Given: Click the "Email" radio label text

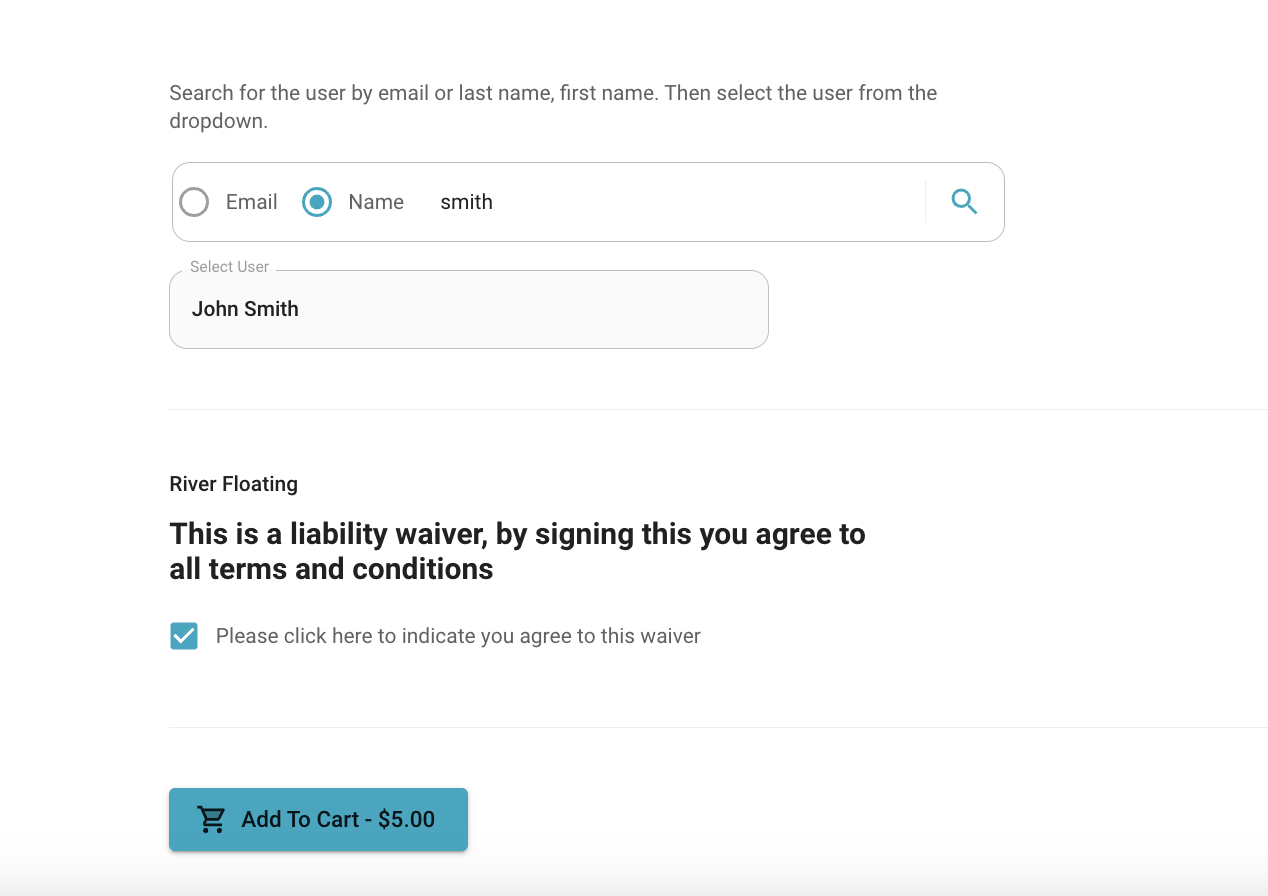Looking at the screenshot, I should 251,202.
